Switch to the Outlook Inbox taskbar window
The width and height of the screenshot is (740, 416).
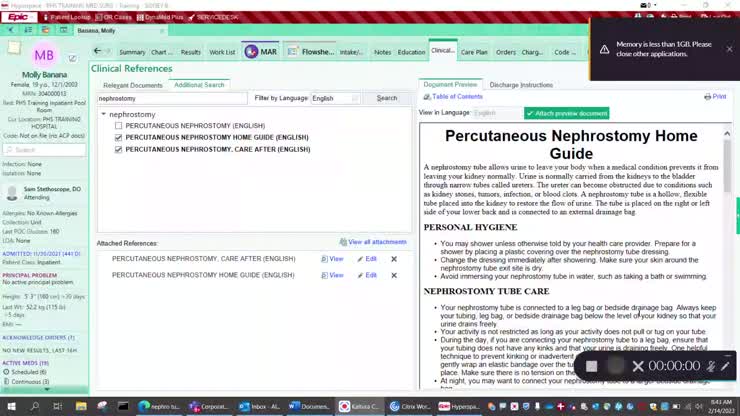coord(260,406)
